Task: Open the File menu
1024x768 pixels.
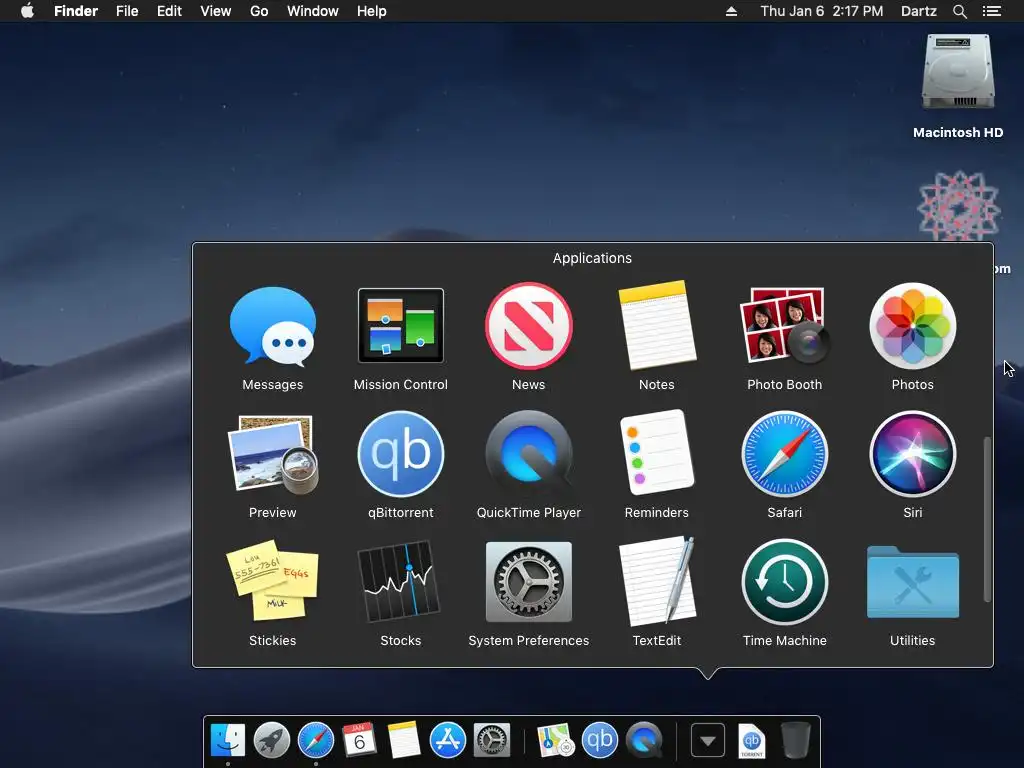Action: [x=127, y=11]
